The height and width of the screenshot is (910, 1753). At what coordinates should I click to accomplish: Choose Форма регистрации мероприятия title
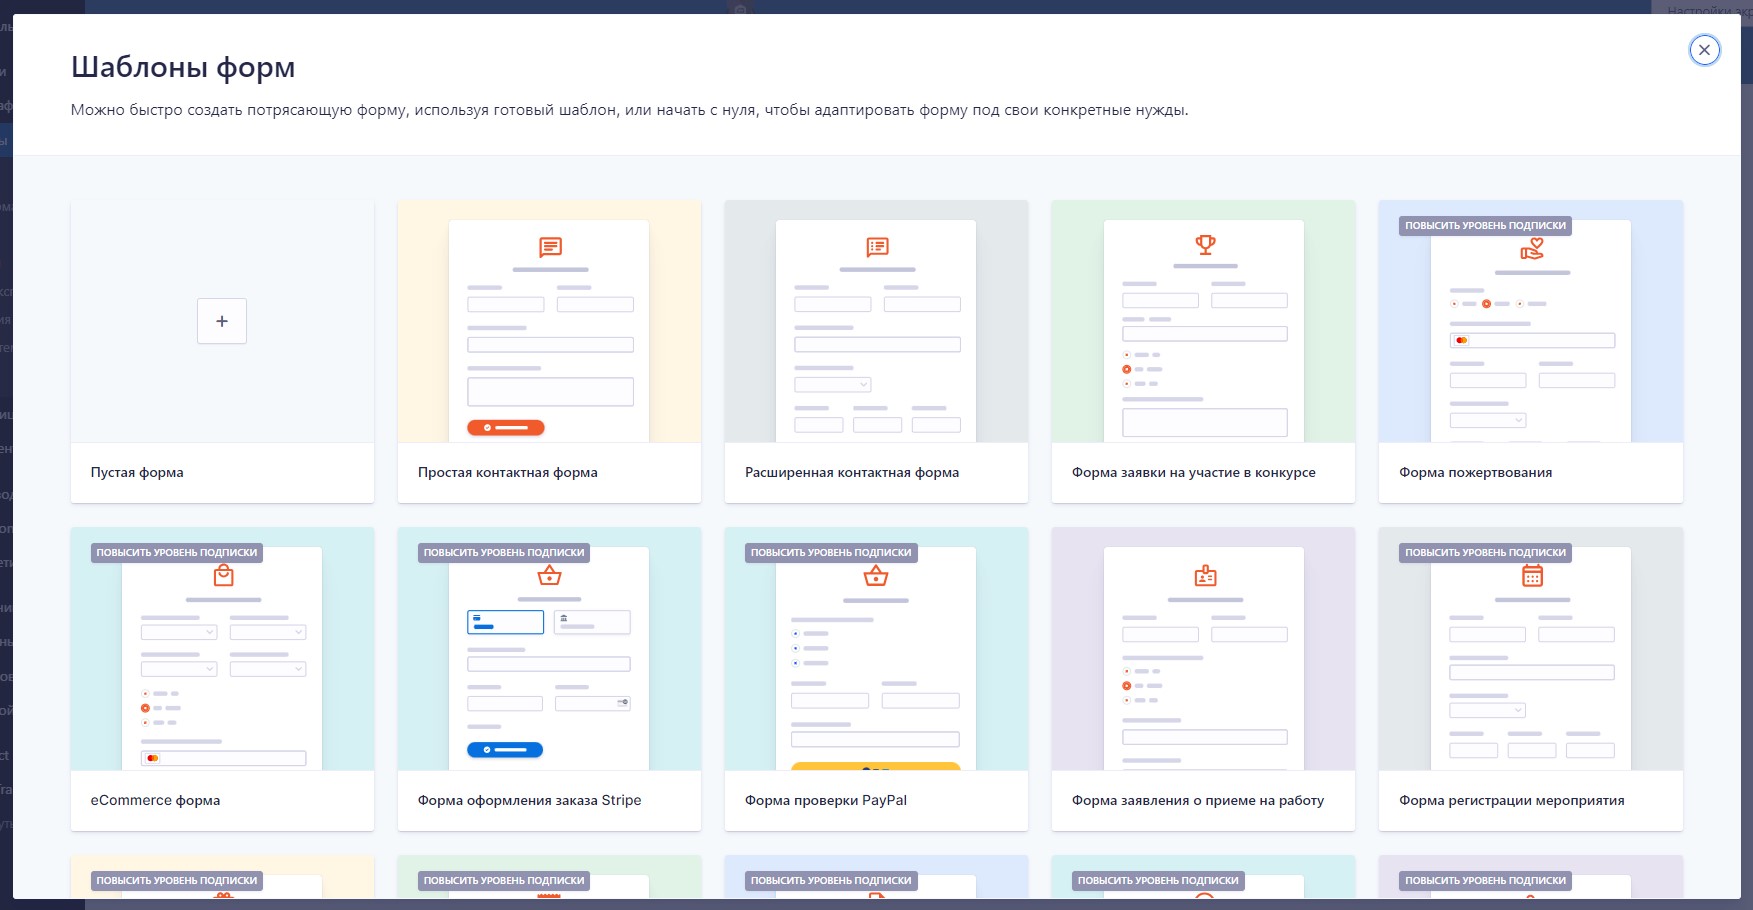(x=1512, y=800)
